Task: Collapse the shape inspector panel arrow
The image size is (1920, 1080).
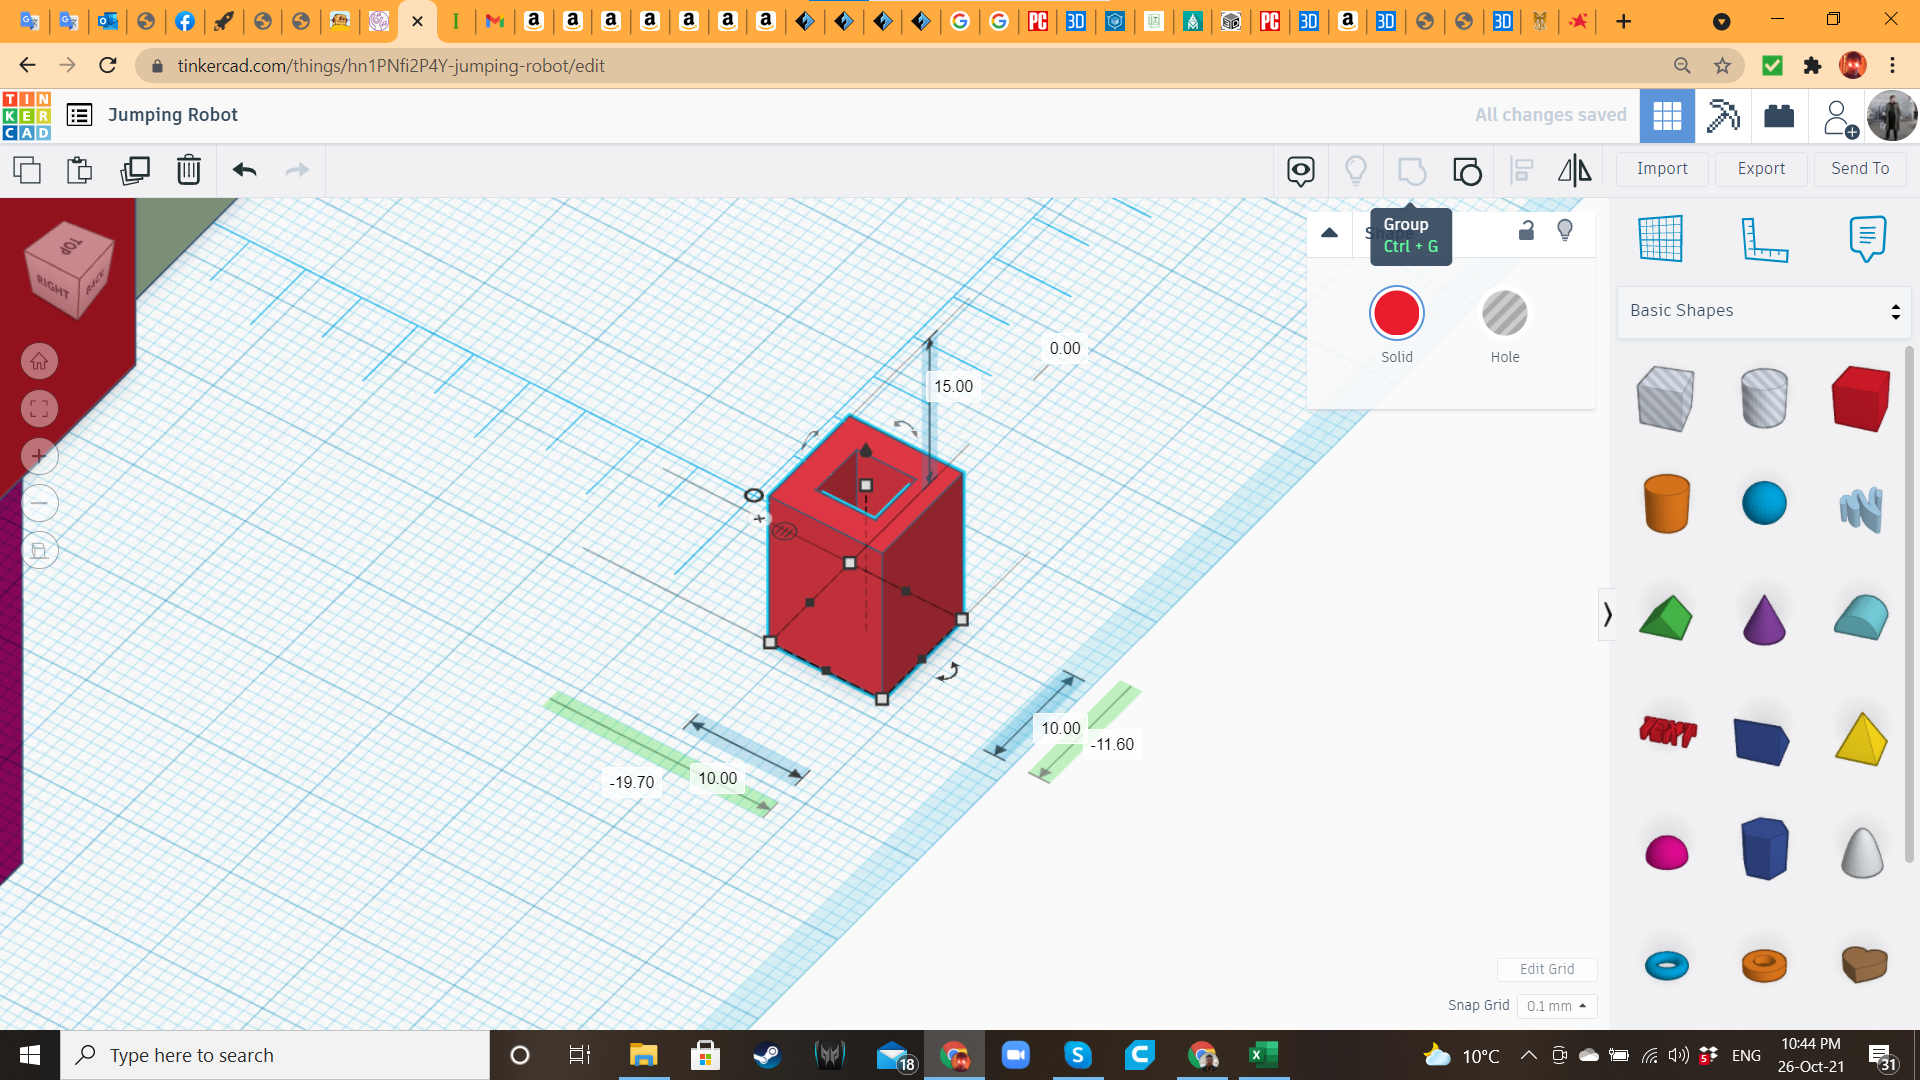Action: (x=1329, y=233)
